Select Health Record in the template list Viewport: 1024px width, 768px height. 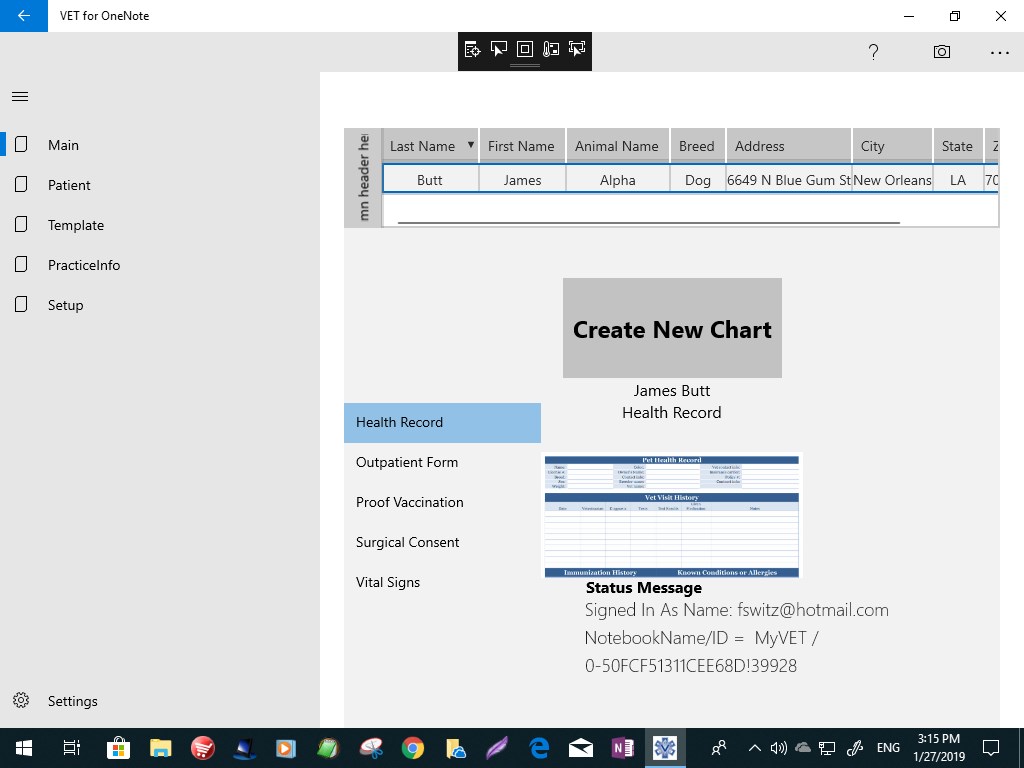(442, 423)
